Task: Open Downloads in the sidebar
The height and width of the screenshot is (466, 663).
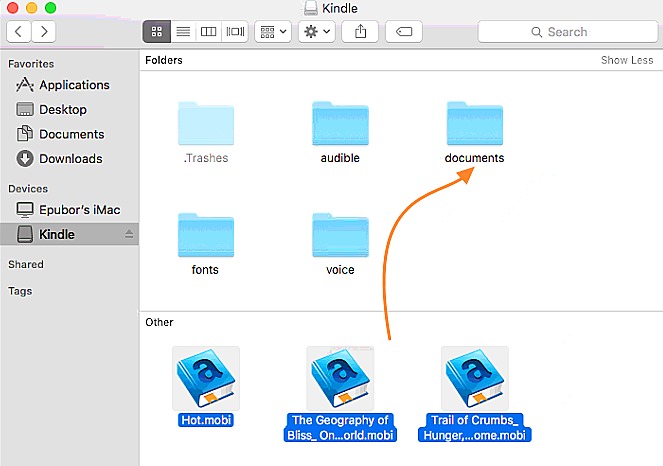Action: [x=70, y=159]
